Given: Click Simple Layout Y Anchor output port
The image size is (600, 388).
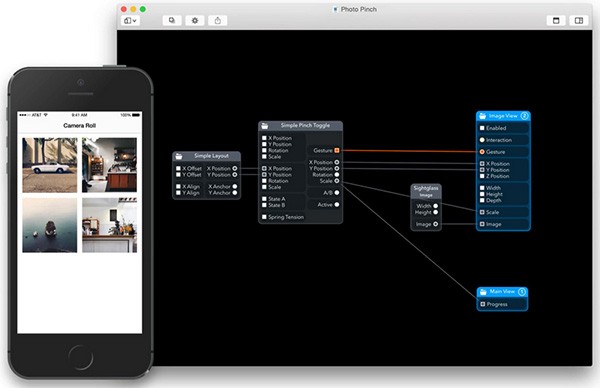Looking at the screenshot, I should coord(235,193).
